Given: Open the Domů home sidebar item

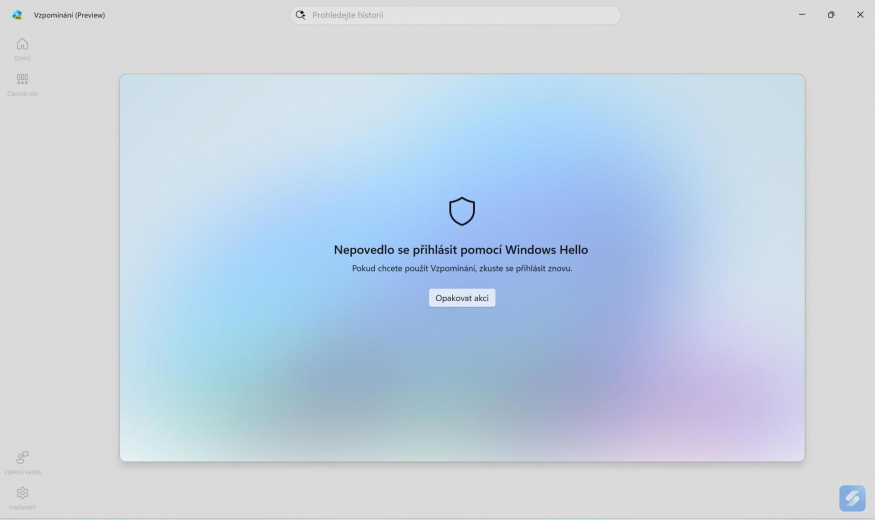Looking at the screenshot, I should coord(22,49).
